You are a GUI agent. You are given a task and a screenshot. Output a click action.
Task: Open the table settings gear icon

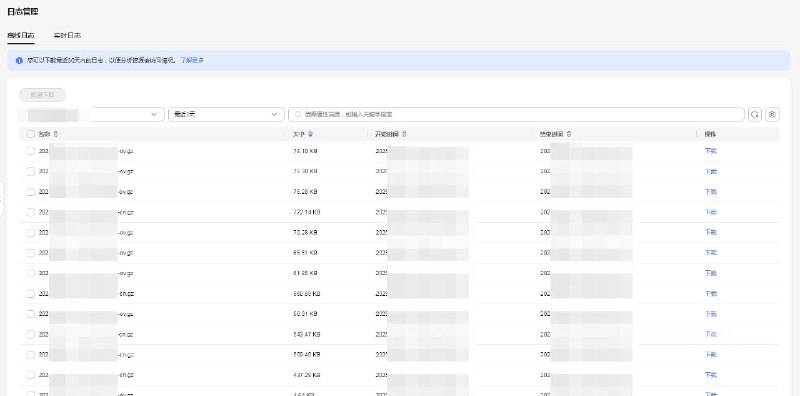(772, 114)
